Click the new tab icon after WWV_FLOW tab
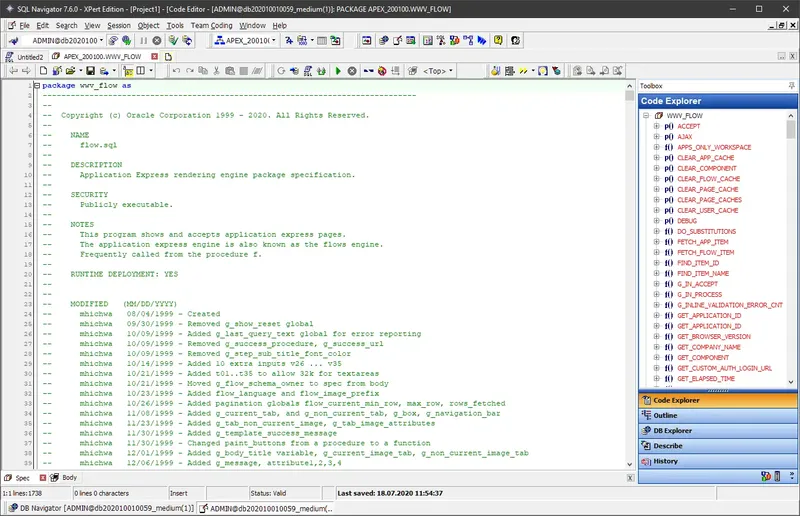 click(168, 57)
